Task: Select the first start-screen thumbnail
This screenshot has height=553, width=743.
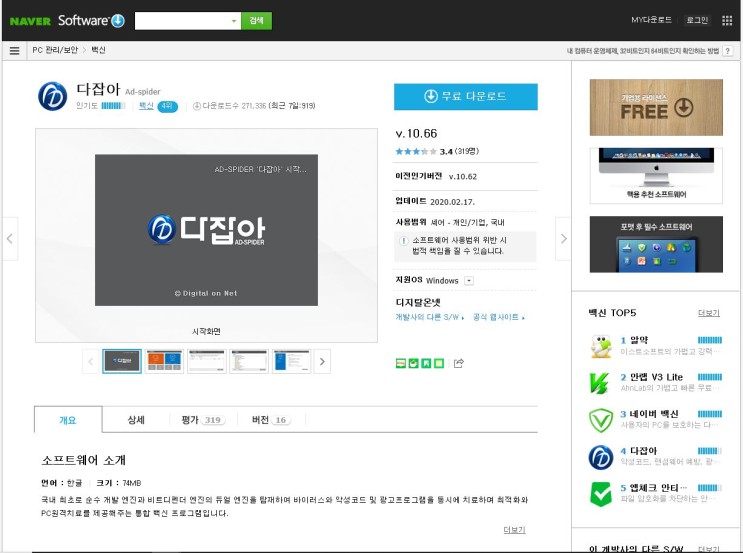Action: [122, 362]
